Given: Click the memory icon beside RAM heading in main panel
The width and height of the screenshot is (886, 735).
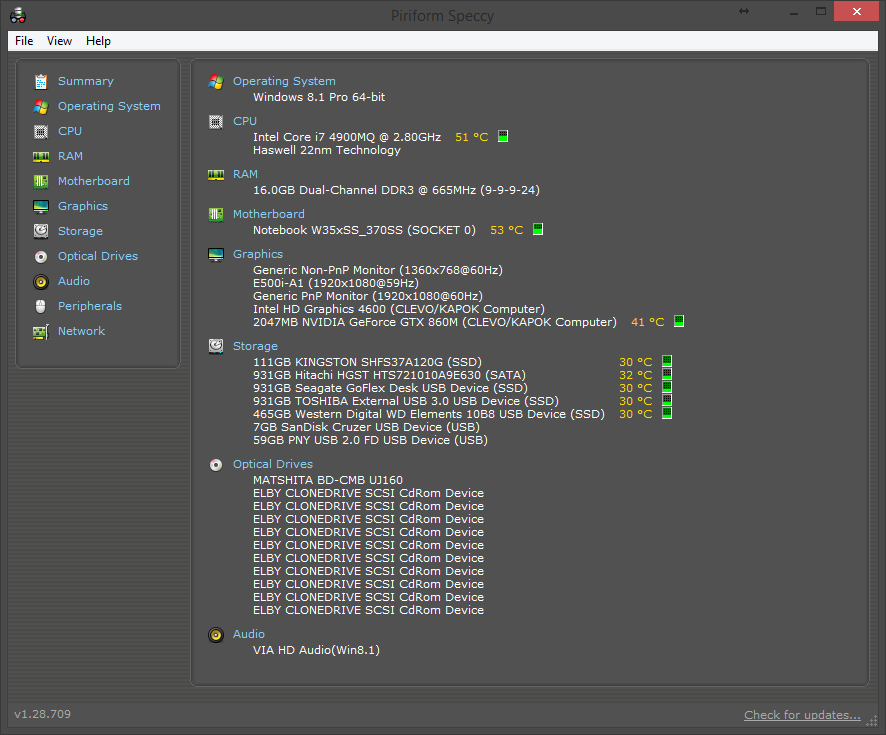Looking at the screenshot, I should (216, 175).
